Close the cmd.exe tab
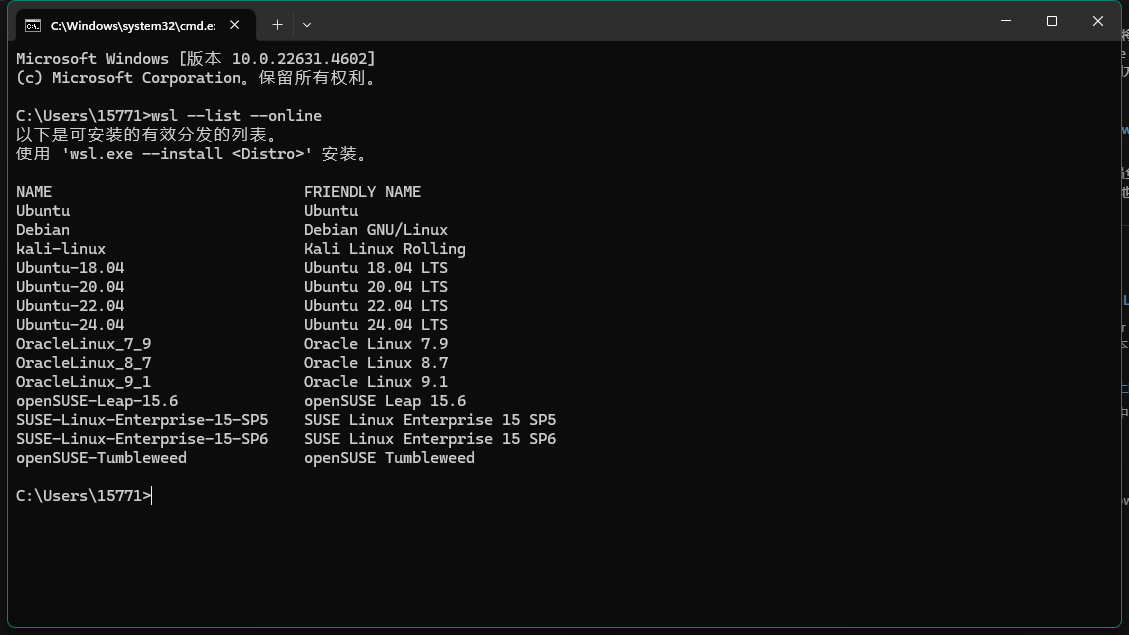 (236, 24)
